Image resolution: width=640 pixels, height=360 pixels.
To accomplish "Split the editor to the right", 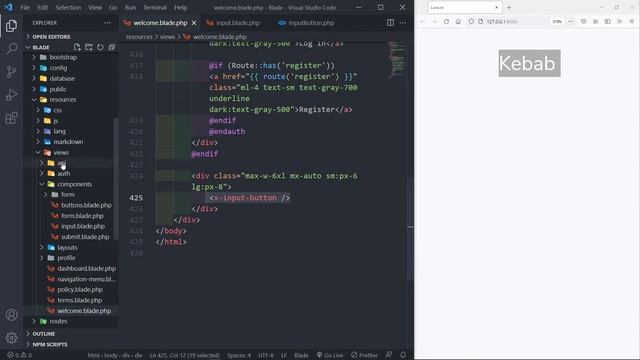I will click(391, 23).
